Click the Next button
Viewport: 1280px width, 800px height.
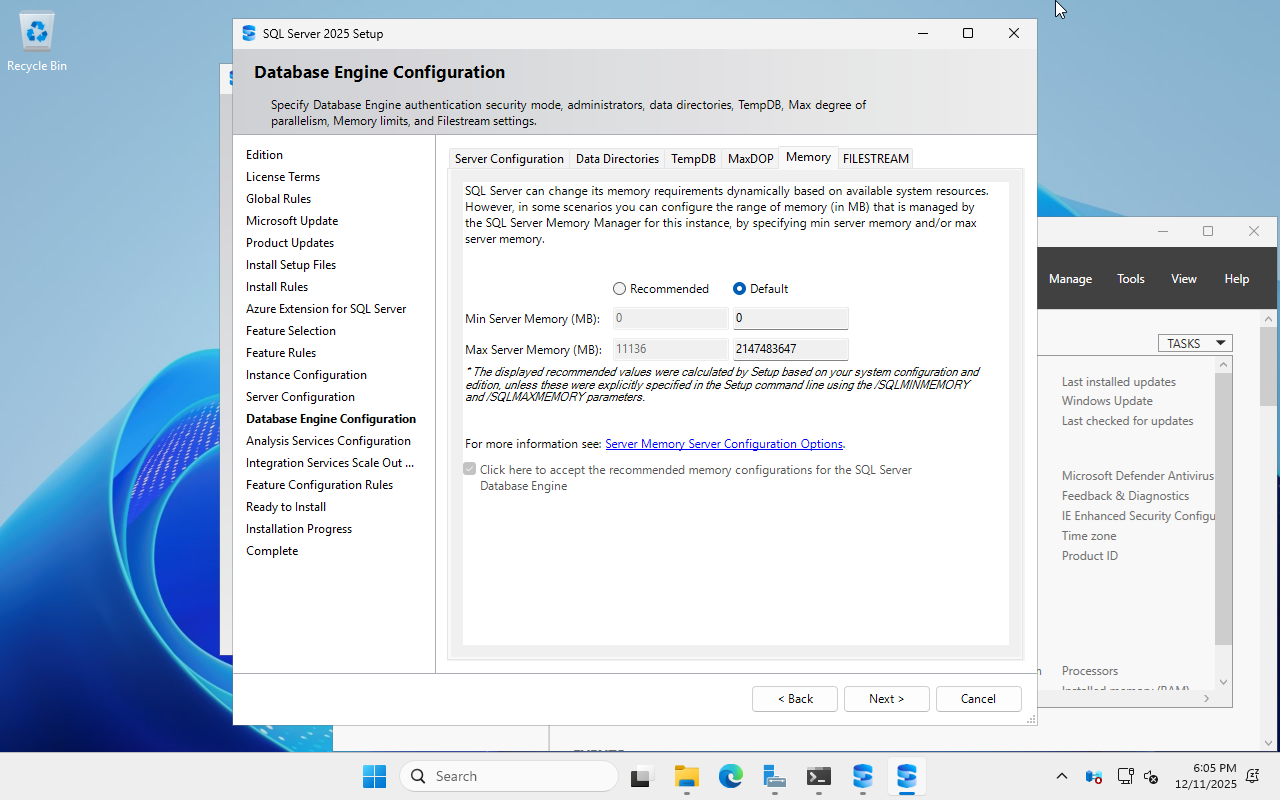point(886,699)
